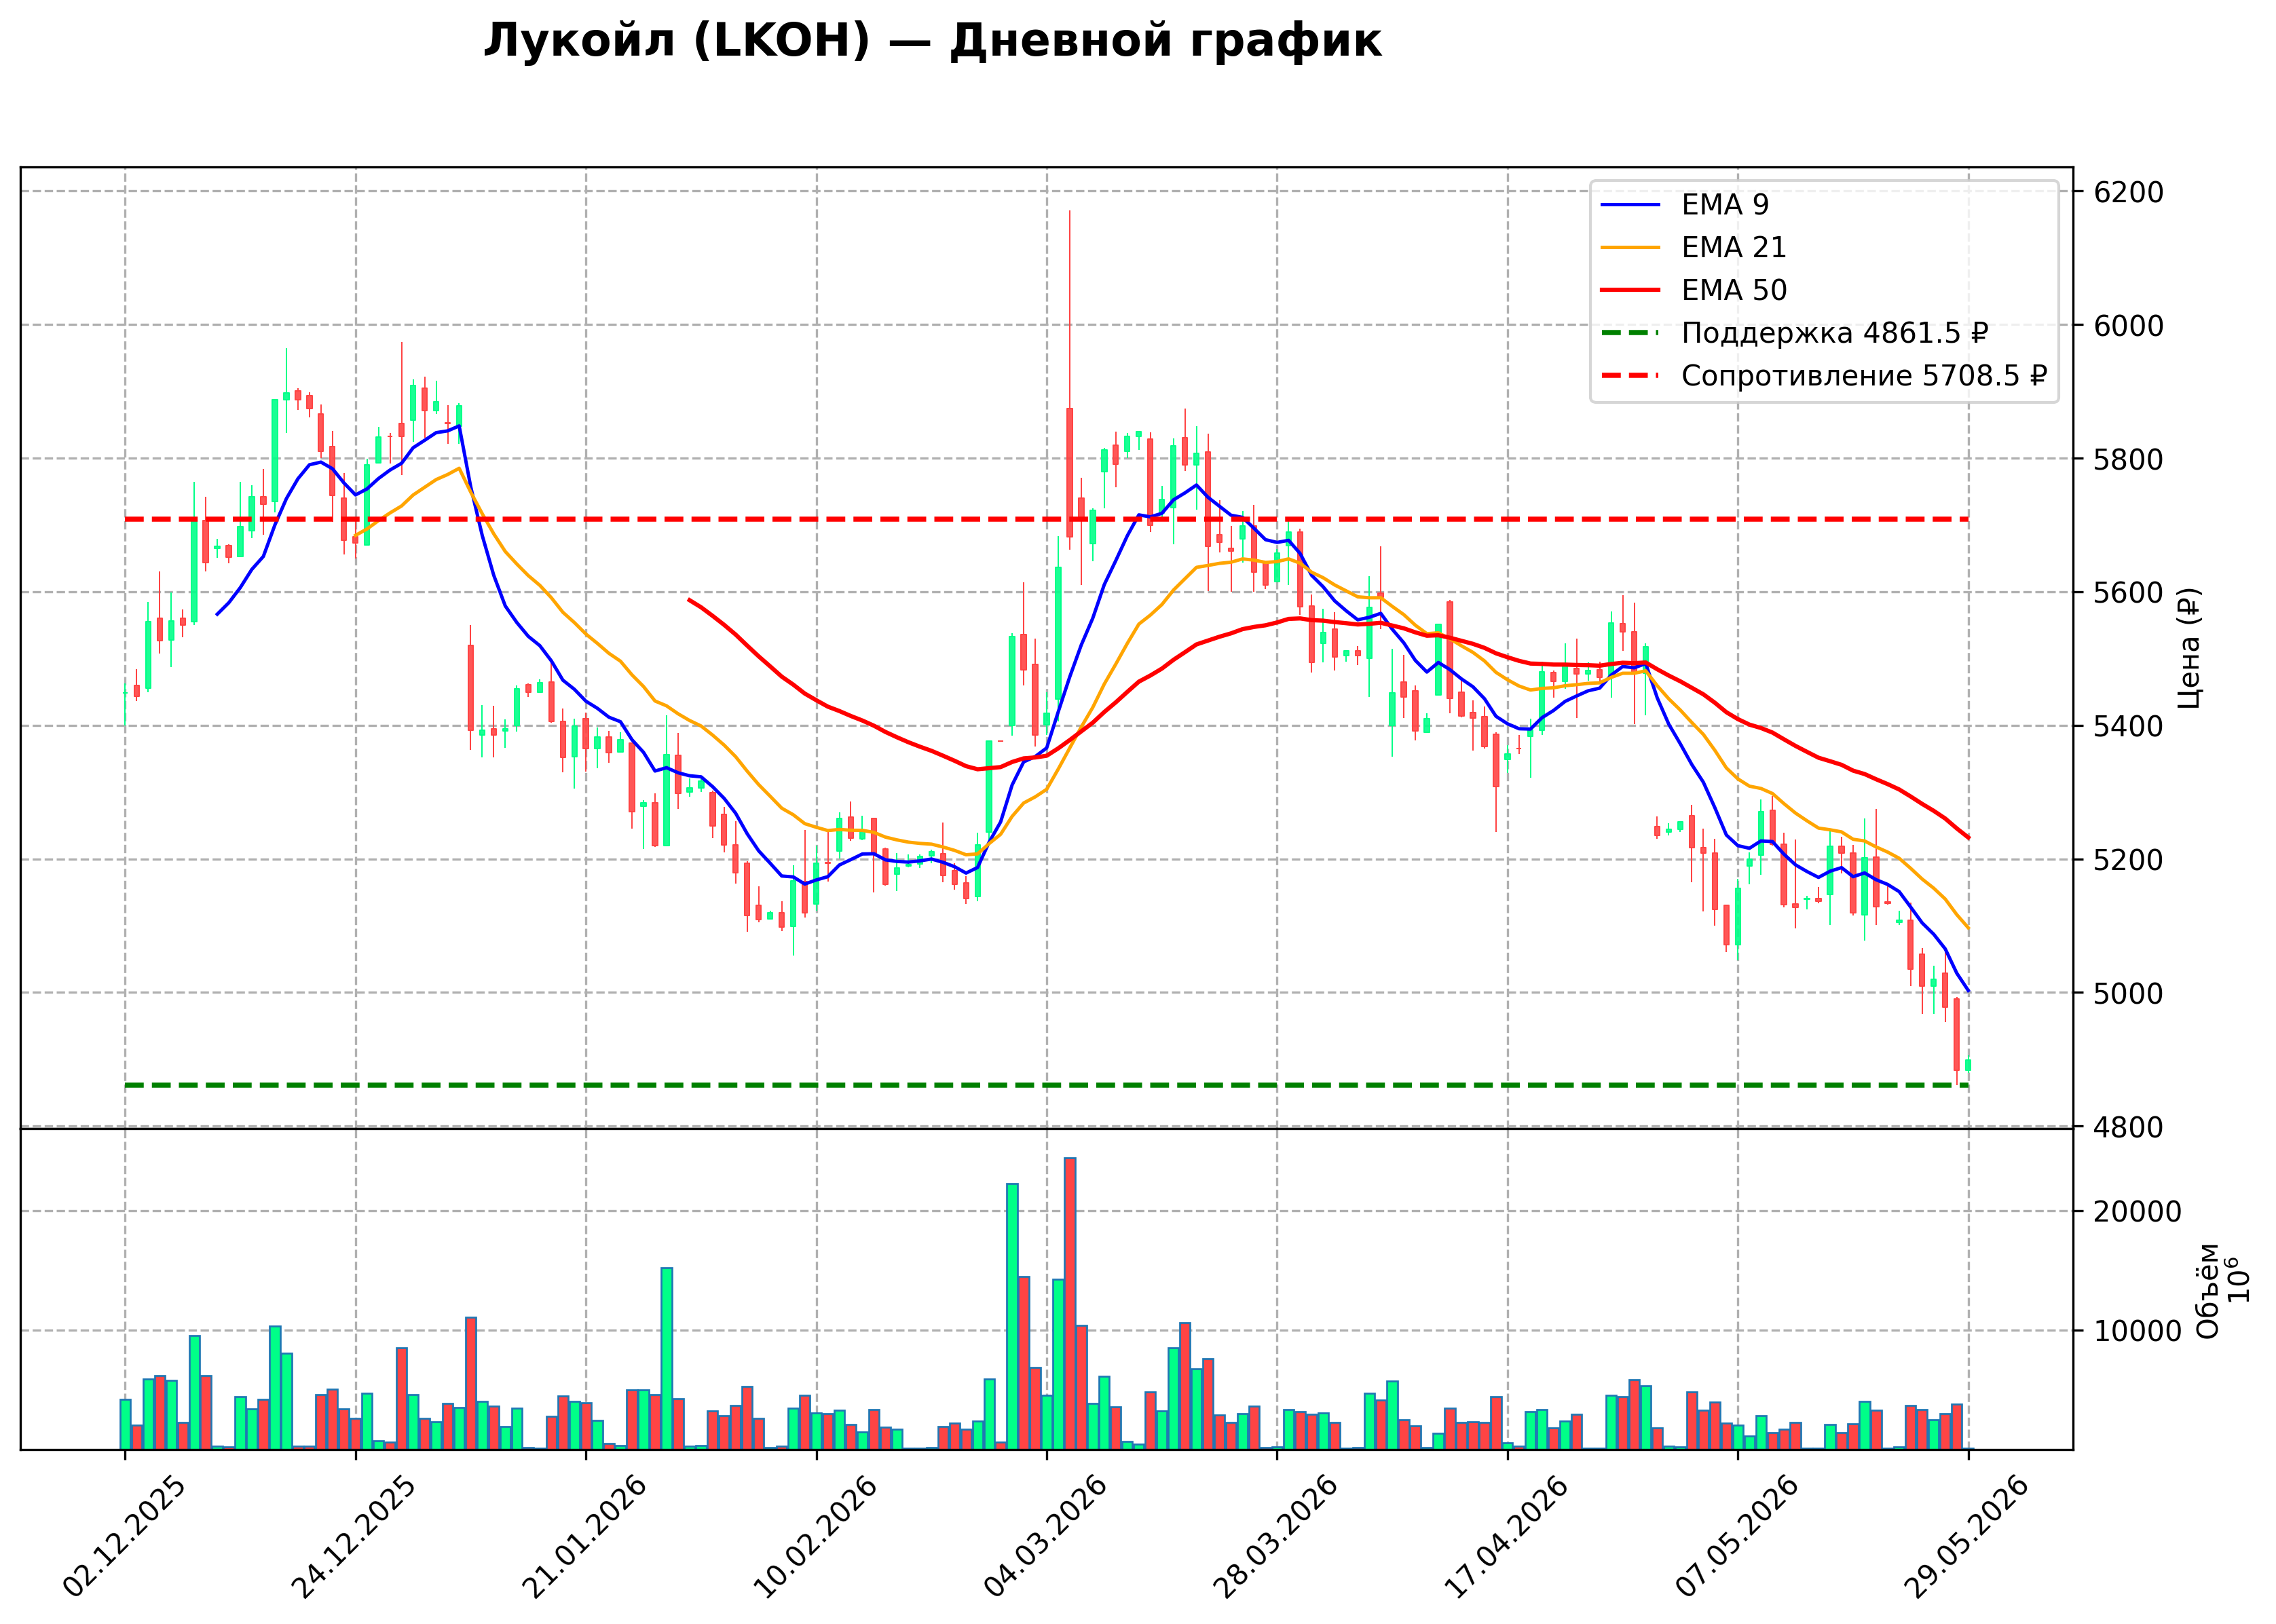Click the EMA 21 legend entry
This screenshot has height=1624, width=2276.
1694,247
